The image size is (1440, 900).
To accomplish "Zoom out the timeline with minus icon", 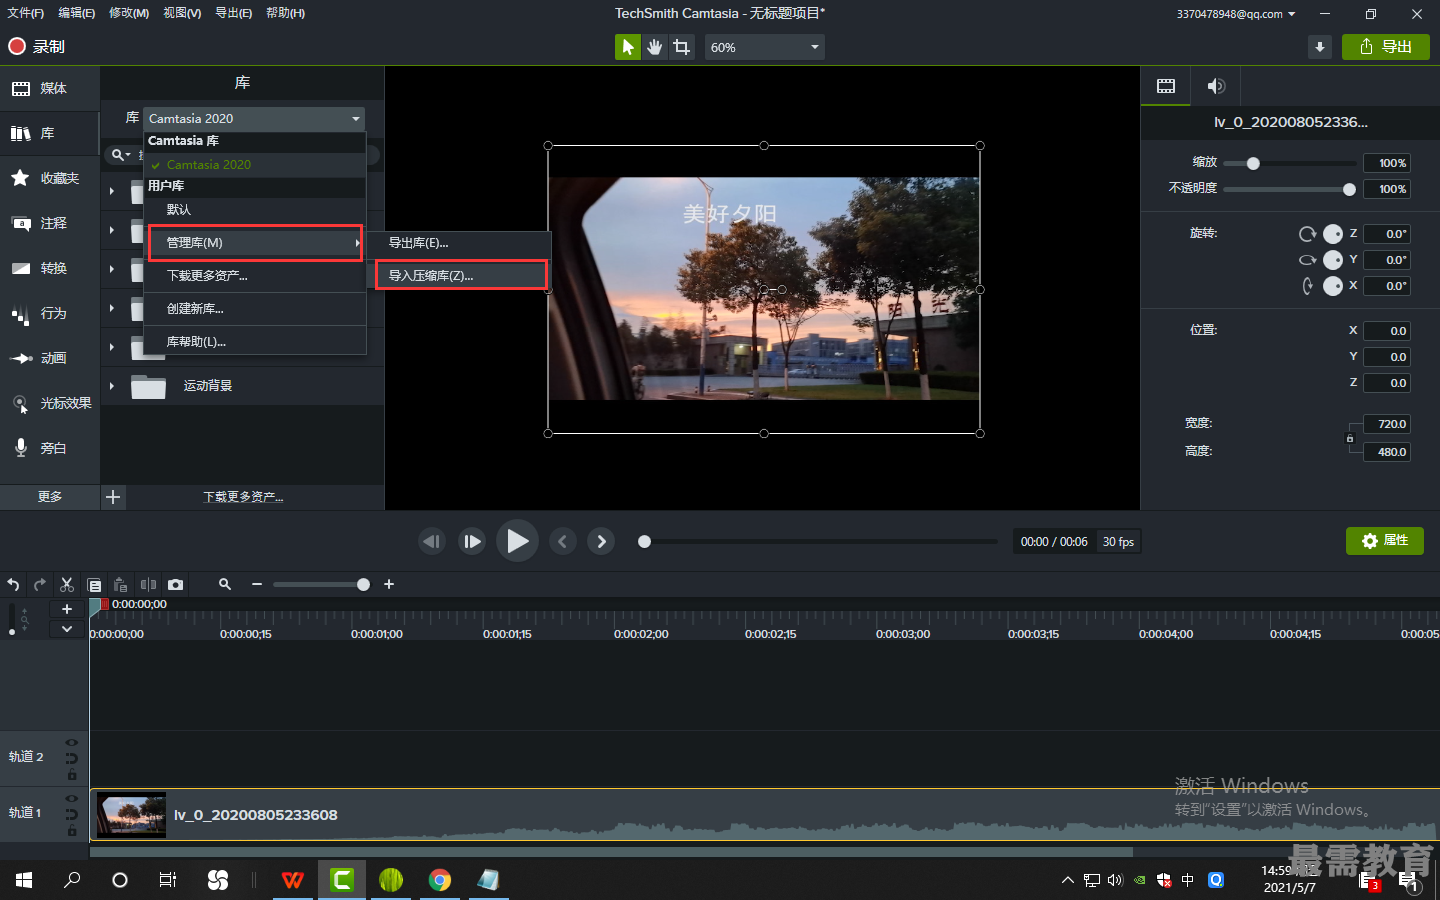I will click(257, 584).
